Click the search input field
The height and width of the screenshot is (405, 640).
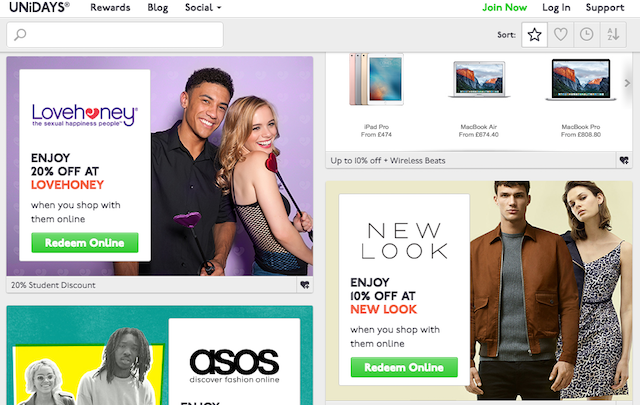tap(115, 35)
